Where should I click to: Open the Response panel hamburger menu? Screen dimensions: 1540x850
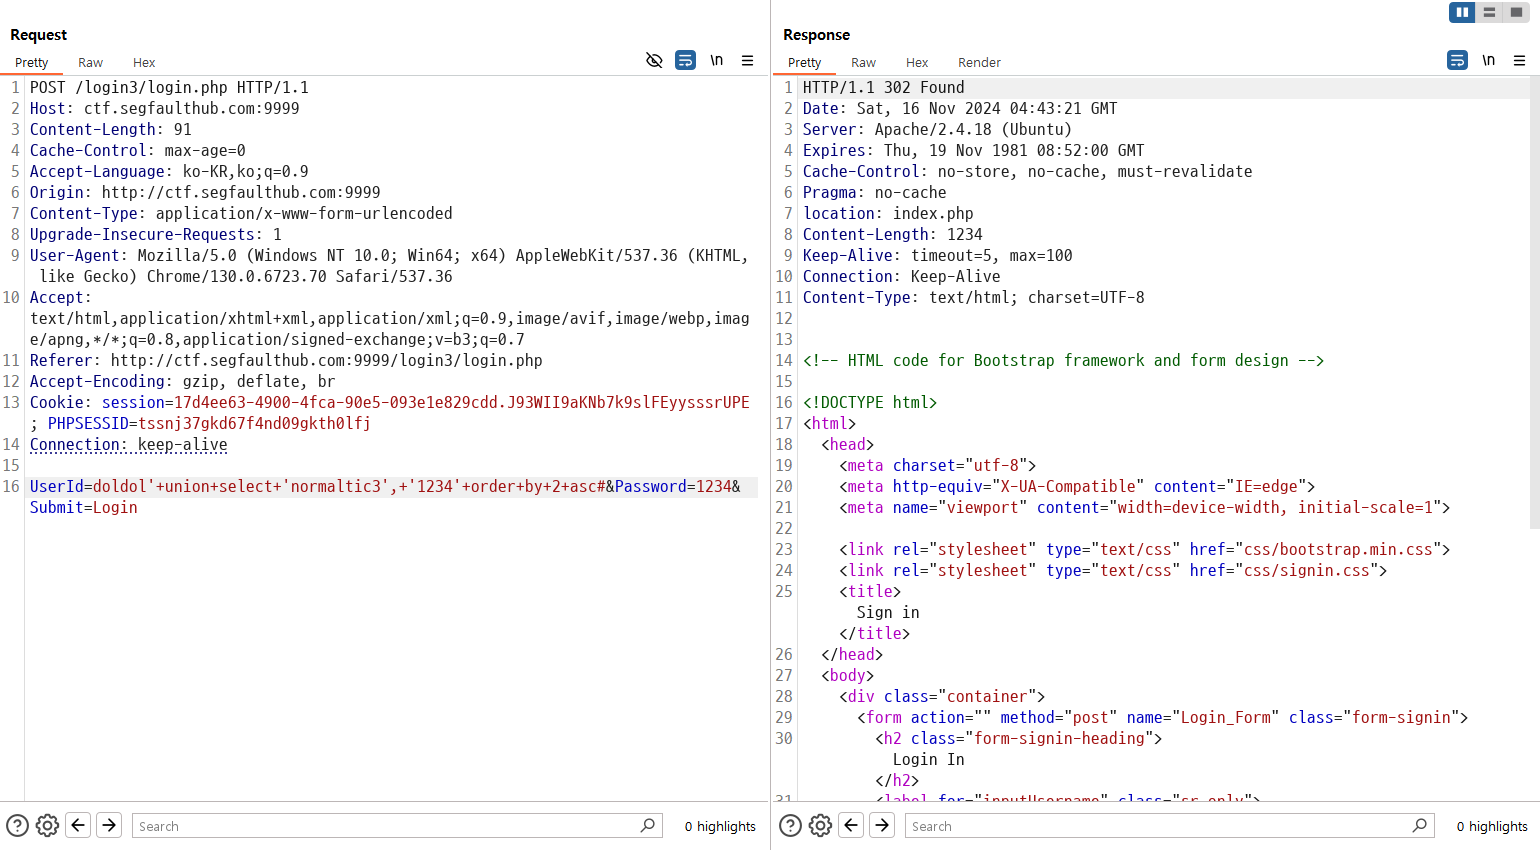(x=1519, y=61)
